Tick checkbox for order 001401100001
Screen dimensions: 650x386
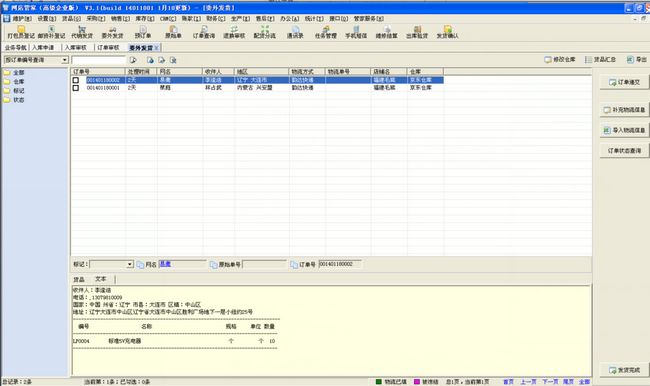75,88
